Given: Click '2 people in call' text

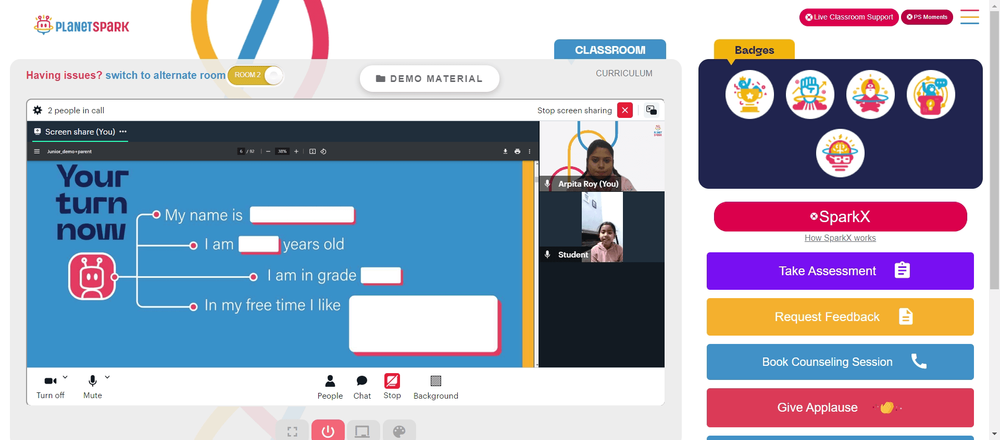Looking at the screenshot, I should coord(76,110).
